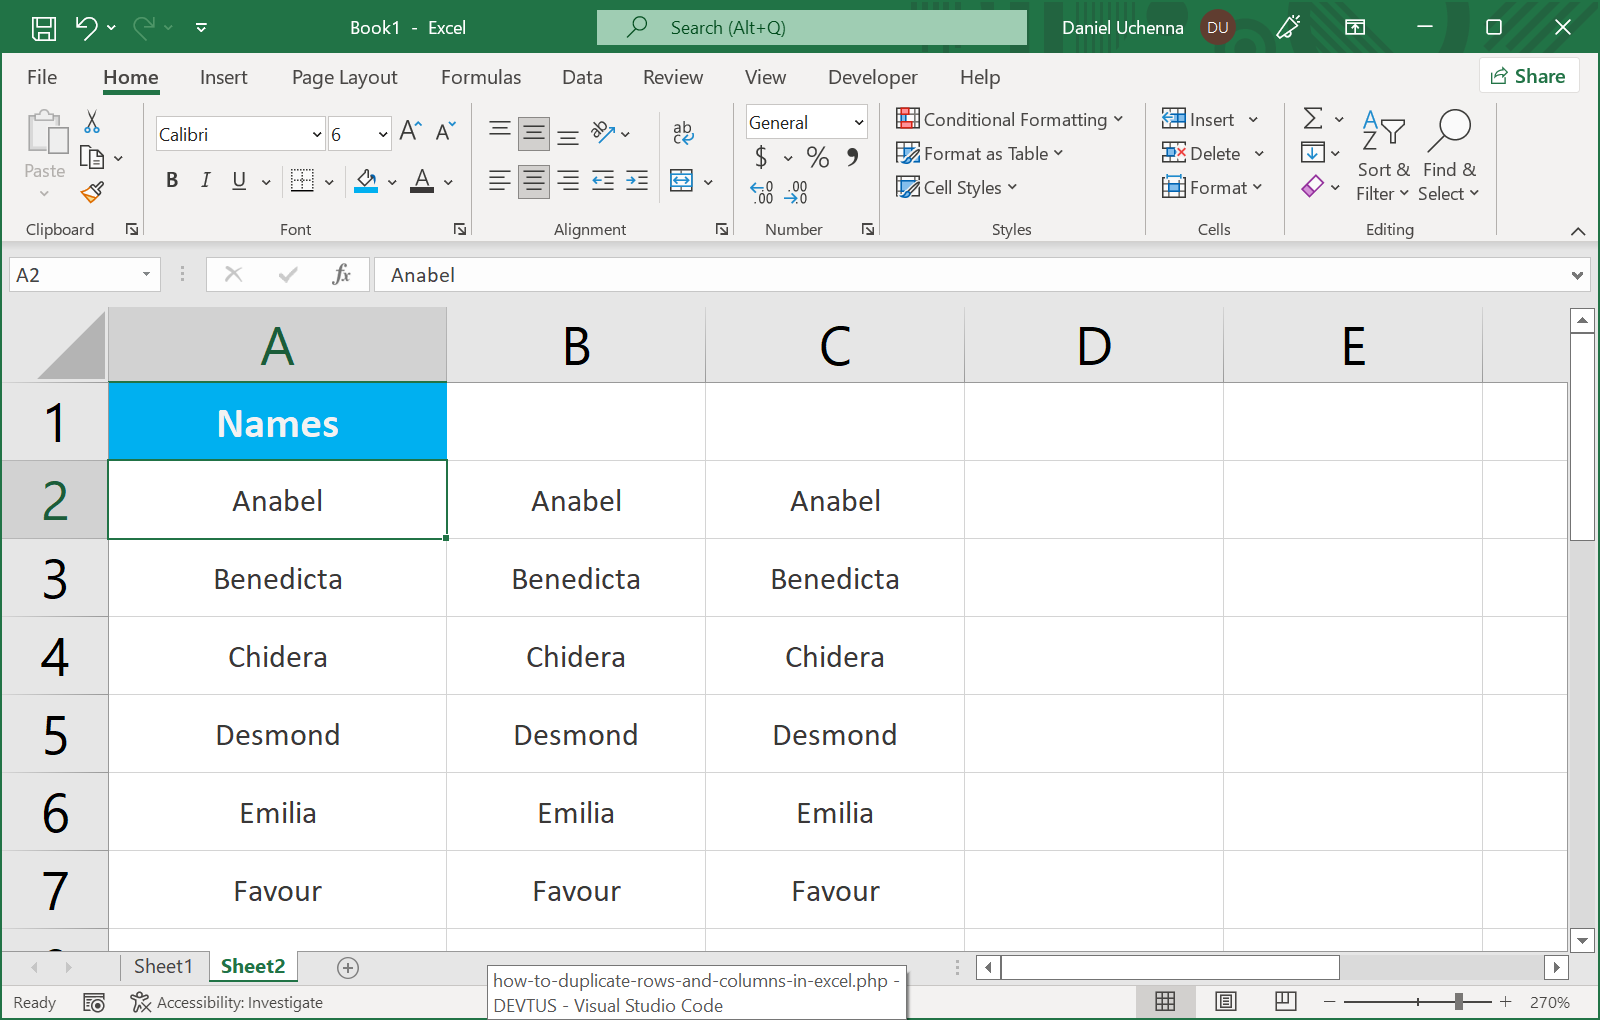Click the Insert Function fx icon
1600x1020 pixels.
(x=341, y=275)
